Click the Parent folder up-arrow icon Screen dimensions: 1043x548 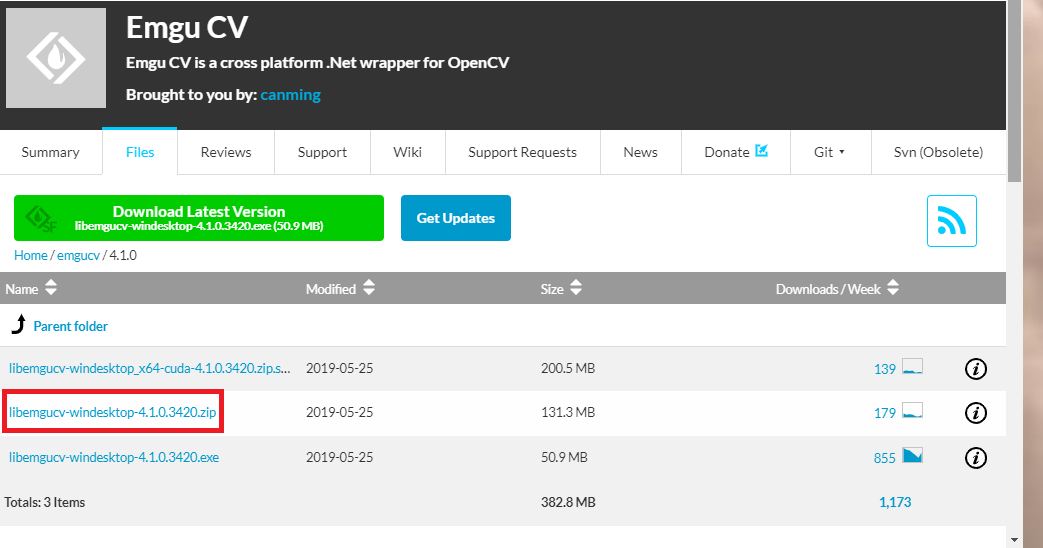point(19,324)
